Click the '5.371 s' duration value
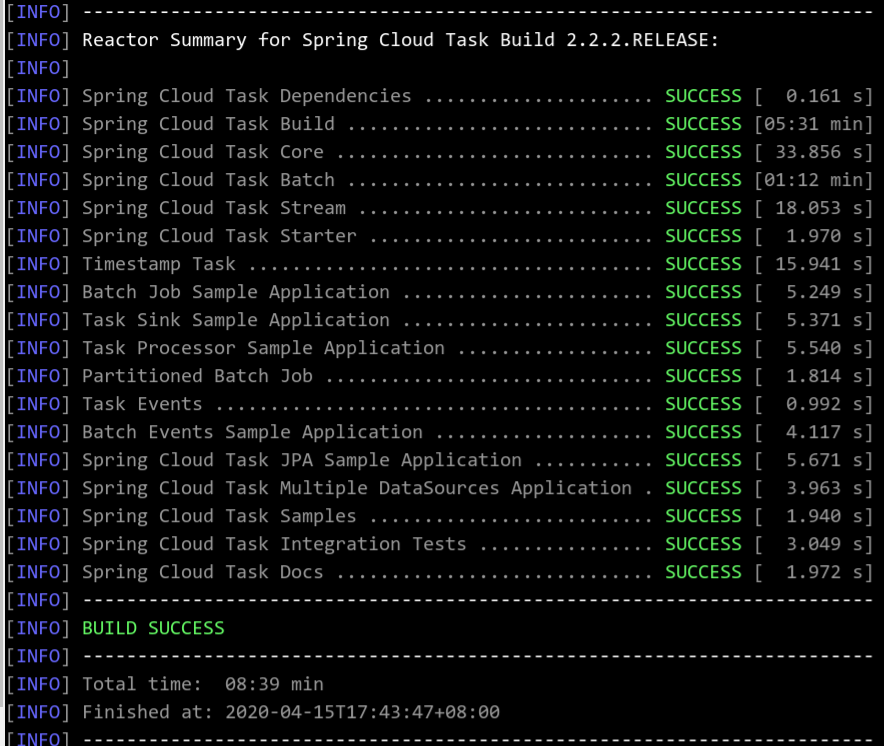This screenshot has height=746, width=884. 824,320
